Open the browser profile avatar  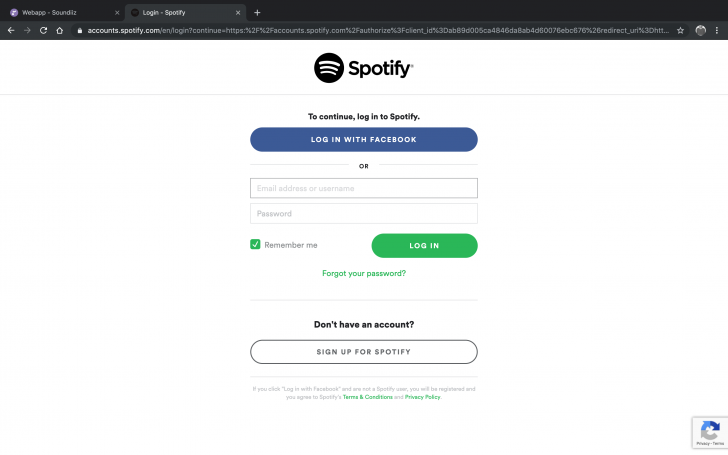(x=701, y=30)
